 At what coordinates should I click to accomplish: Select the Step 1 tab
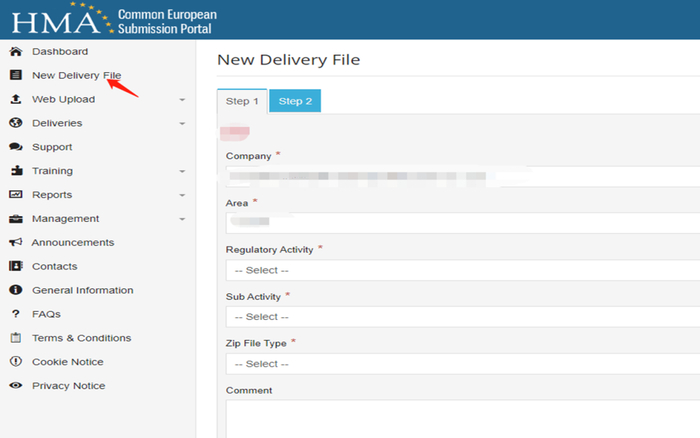pos(242,101)
